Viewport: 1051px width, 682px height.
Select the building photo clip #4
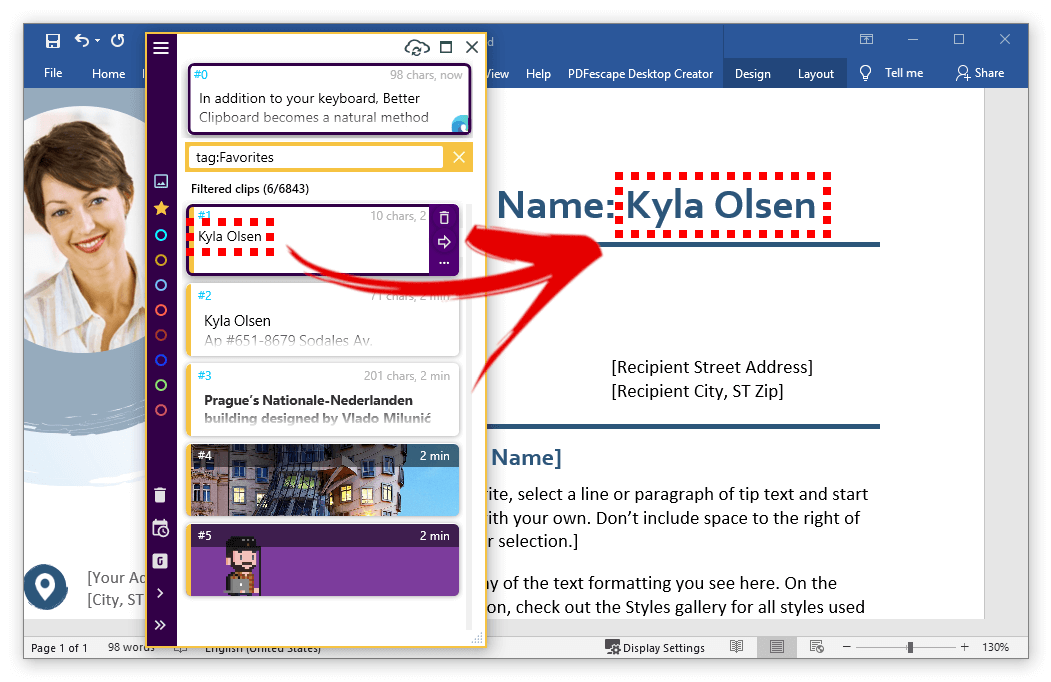322,479
